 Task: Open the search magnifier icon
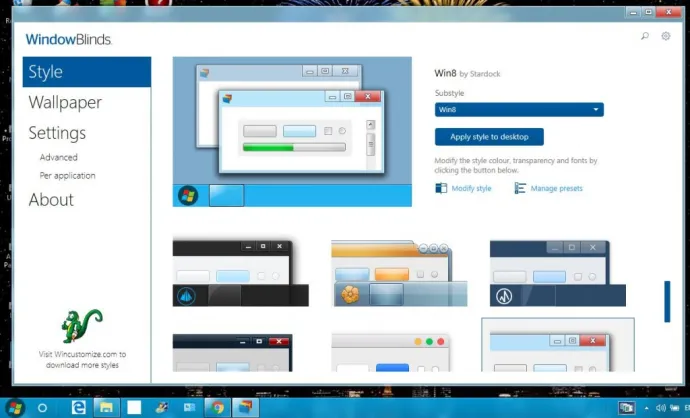645,36
